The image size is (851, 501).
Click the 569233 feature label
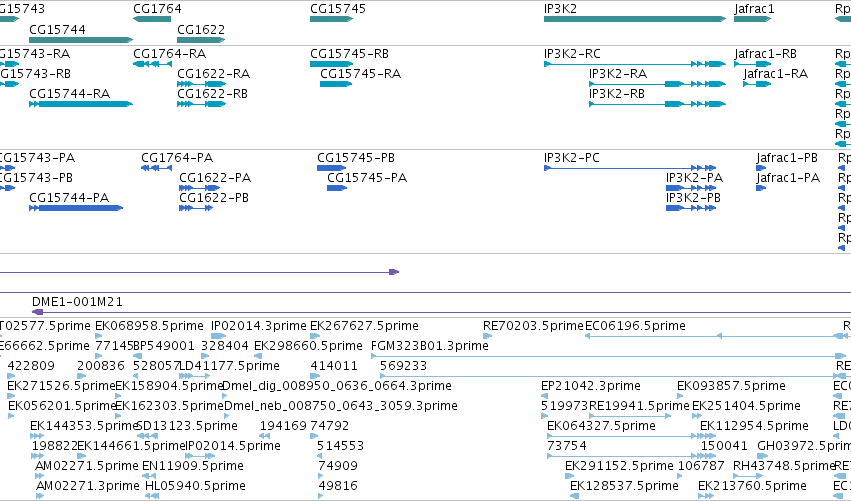point(403,366)
